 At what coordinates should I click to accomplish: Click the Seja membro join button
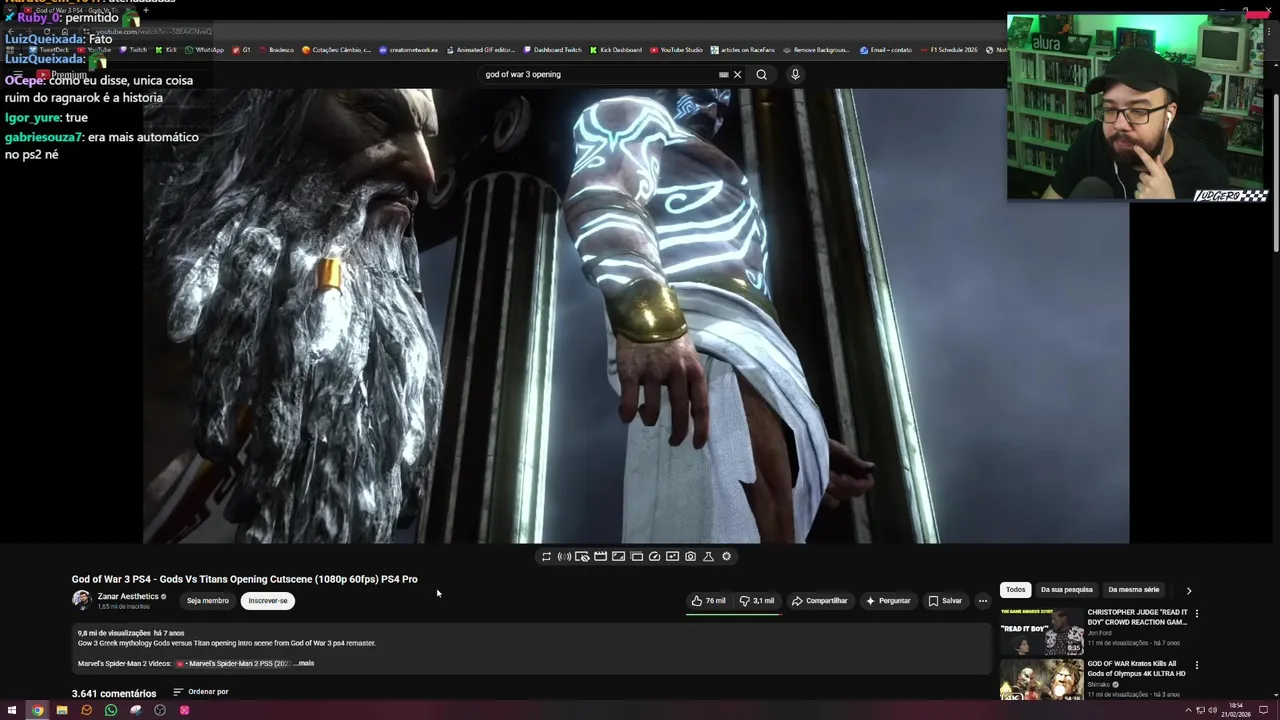(x=208, y=601)
